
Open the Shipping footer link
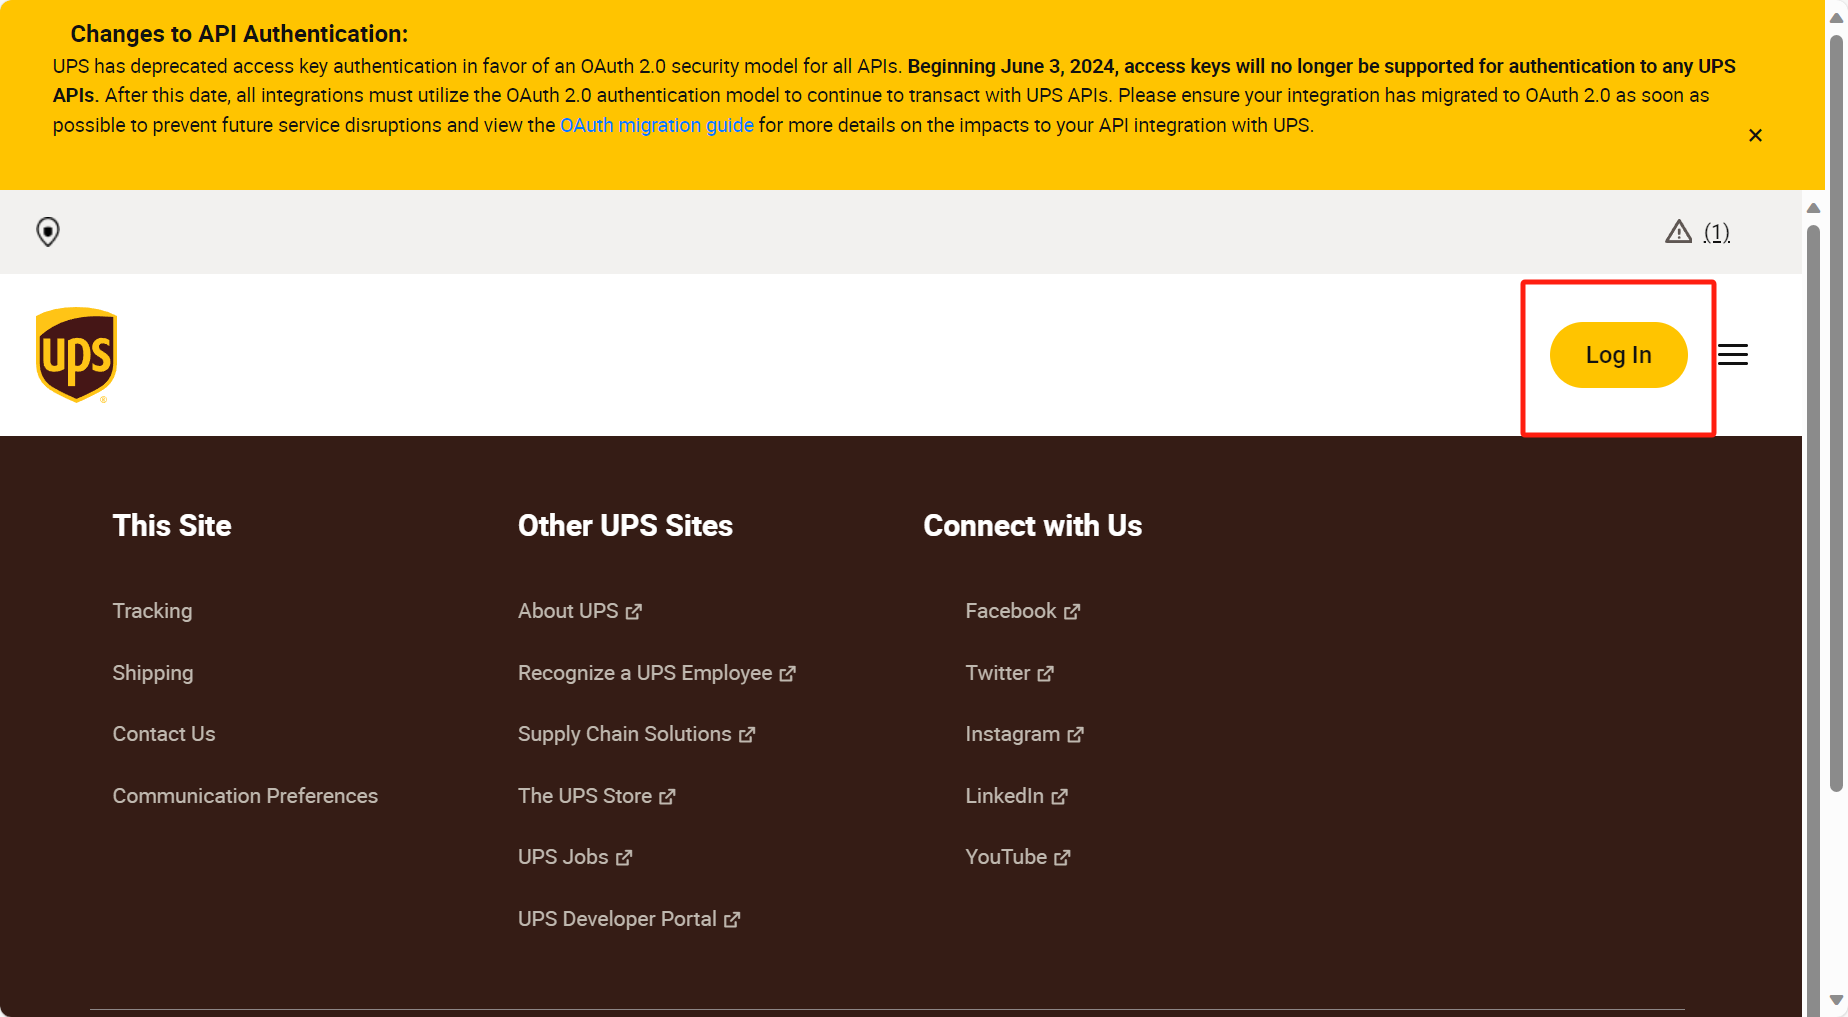click(153, 673)
